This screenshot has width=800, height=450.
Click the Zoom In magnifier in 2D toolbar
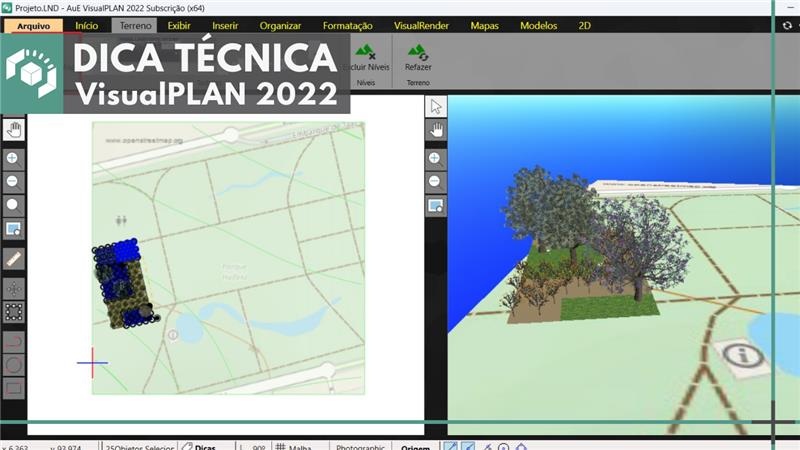13,159
